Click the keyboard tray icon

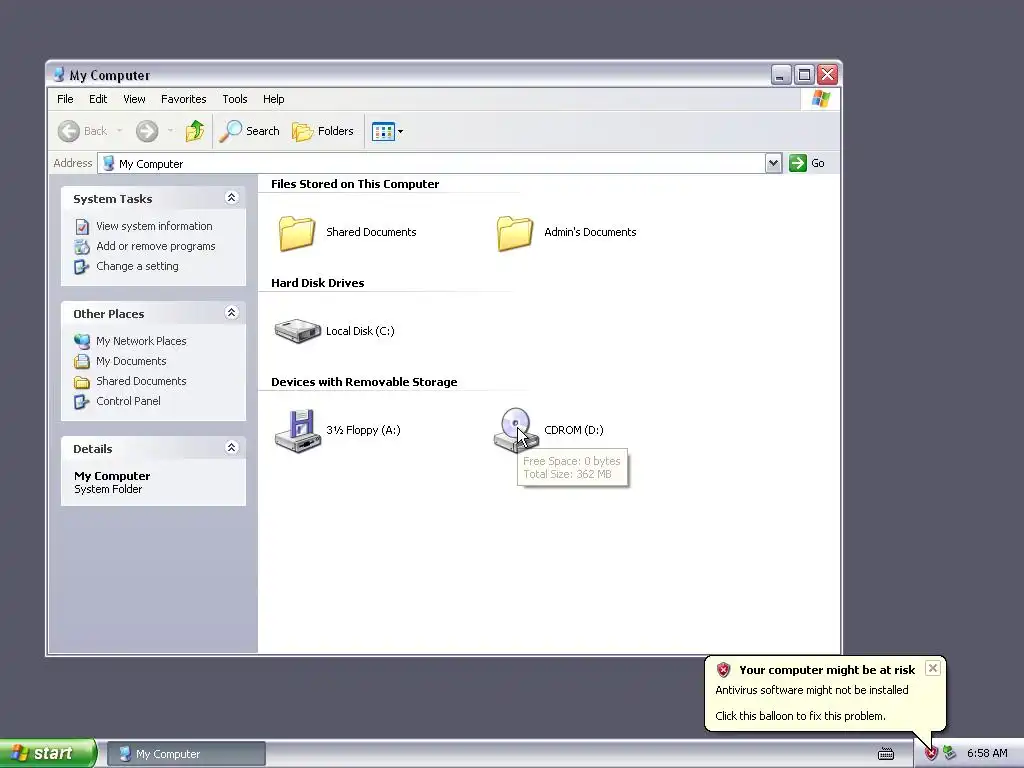pyautogui.click(x=886, y=754)
